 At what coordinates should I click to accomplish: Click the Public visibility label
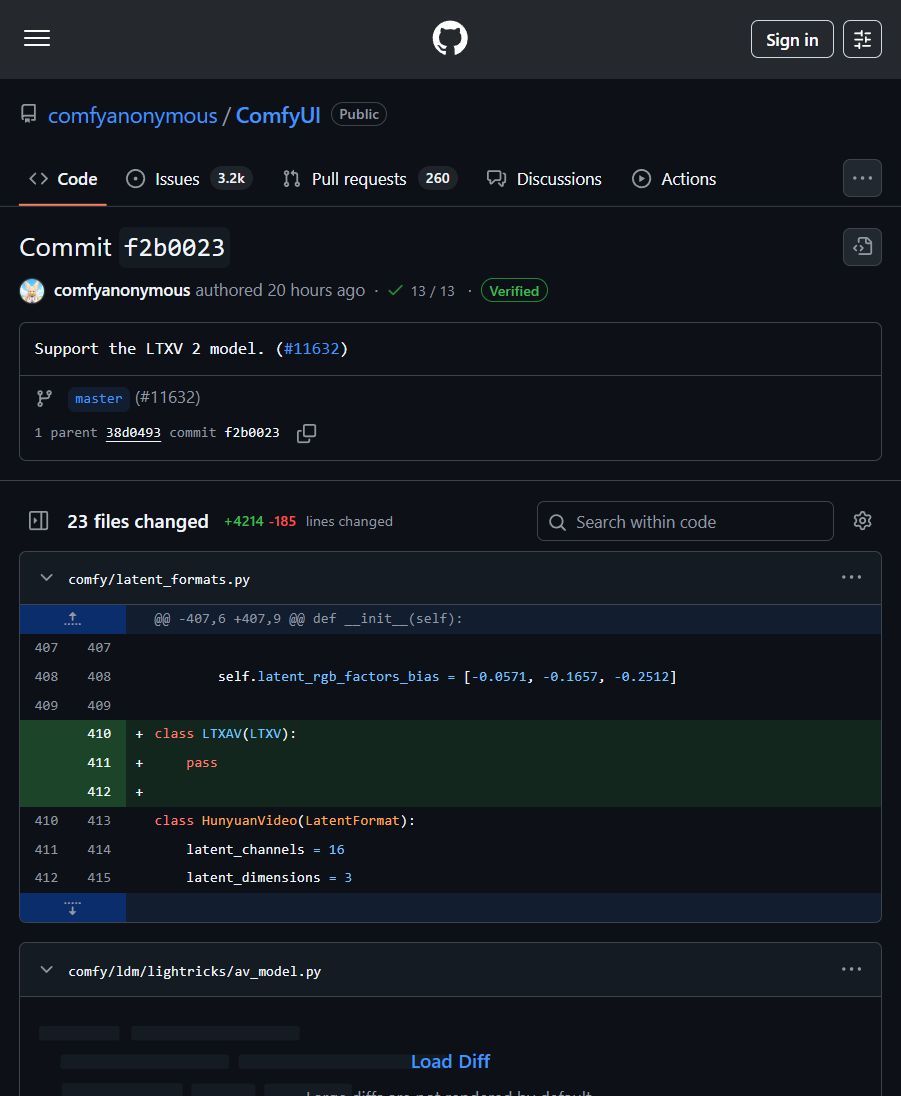pos(359,115)
